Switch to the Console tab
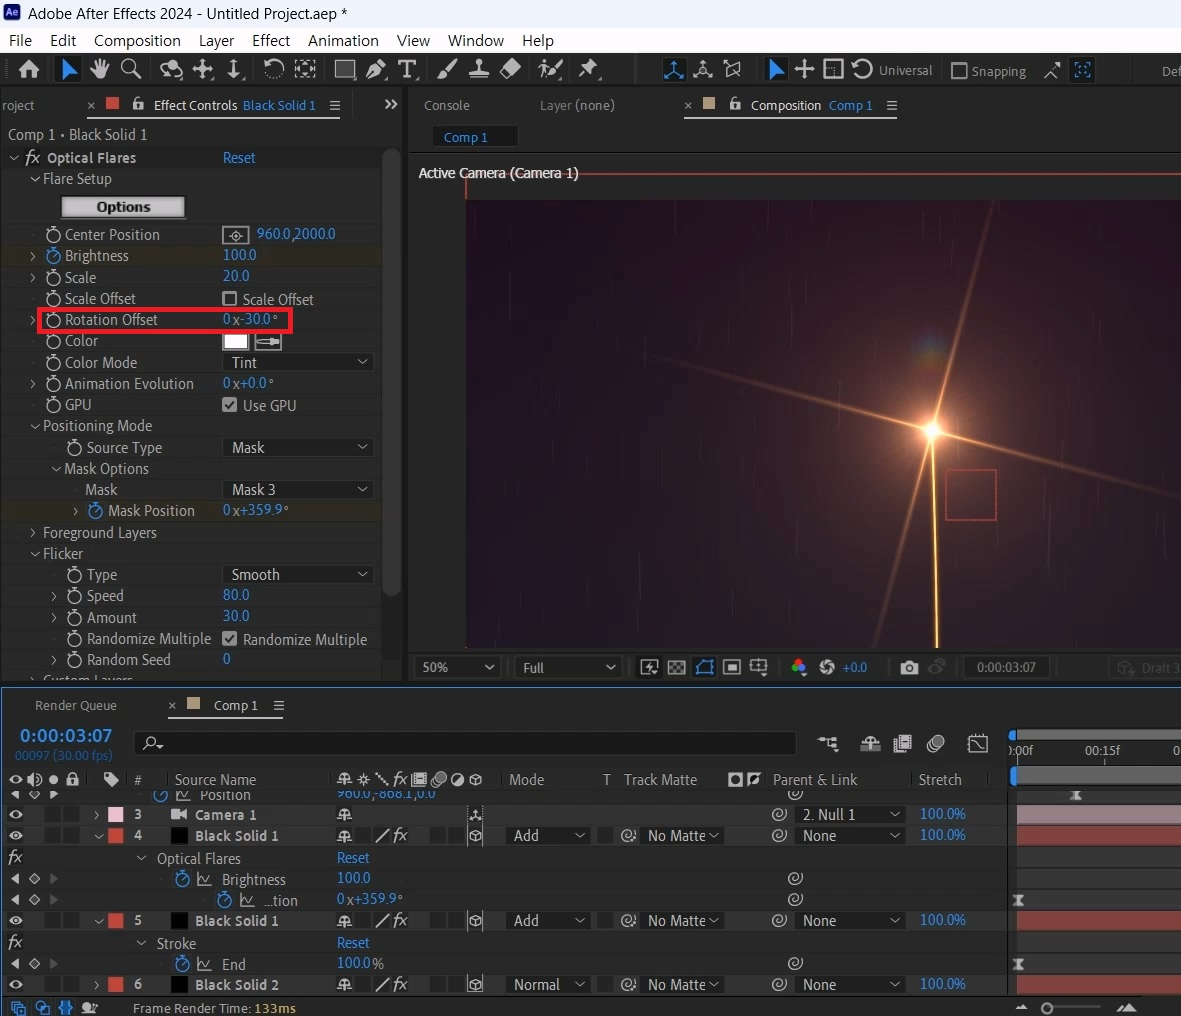Screen dimensions: 1181x1016 447,105
